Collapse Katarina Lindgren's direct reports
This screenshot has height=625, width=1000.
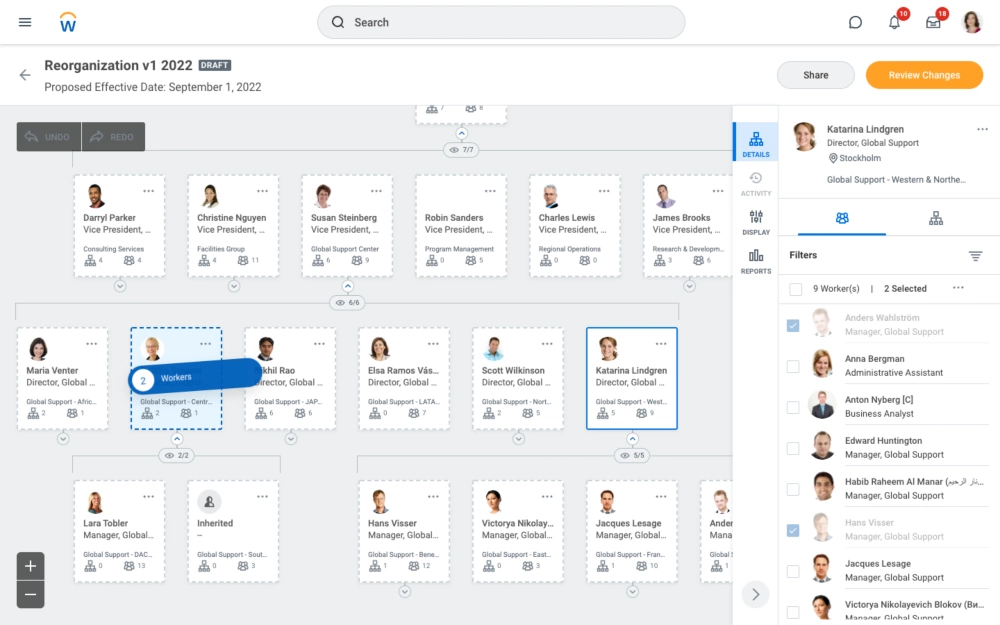pyautogui.click(x=632, y=438)
